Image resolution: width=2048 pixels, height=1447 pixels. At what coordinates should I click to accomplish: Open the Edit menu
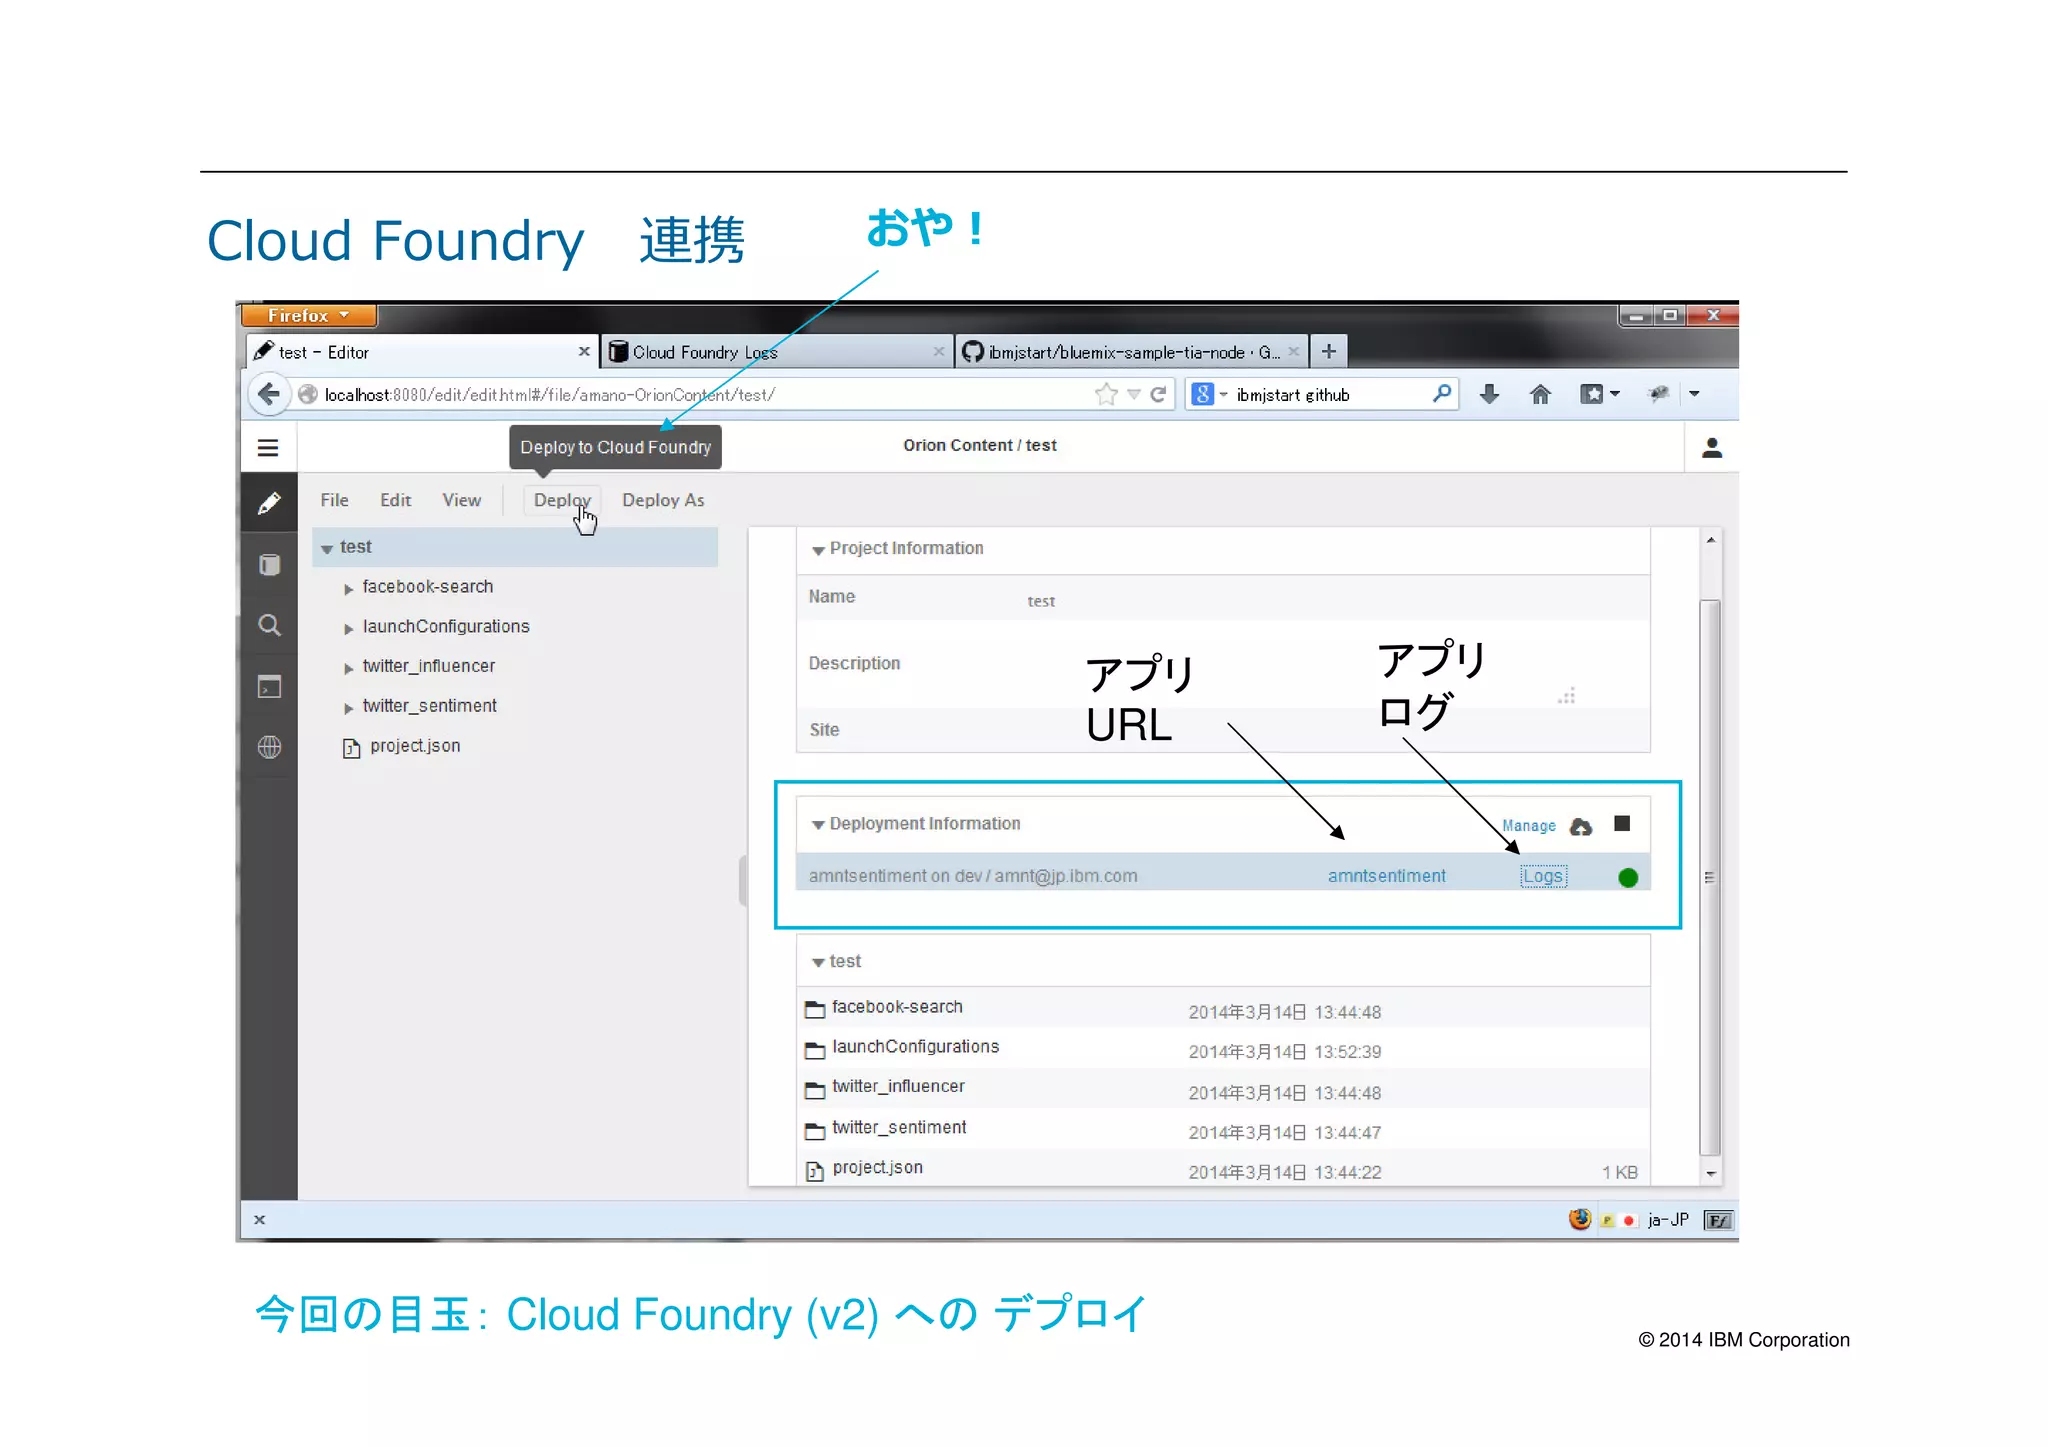pyautogui.click(x=395, y=500)
